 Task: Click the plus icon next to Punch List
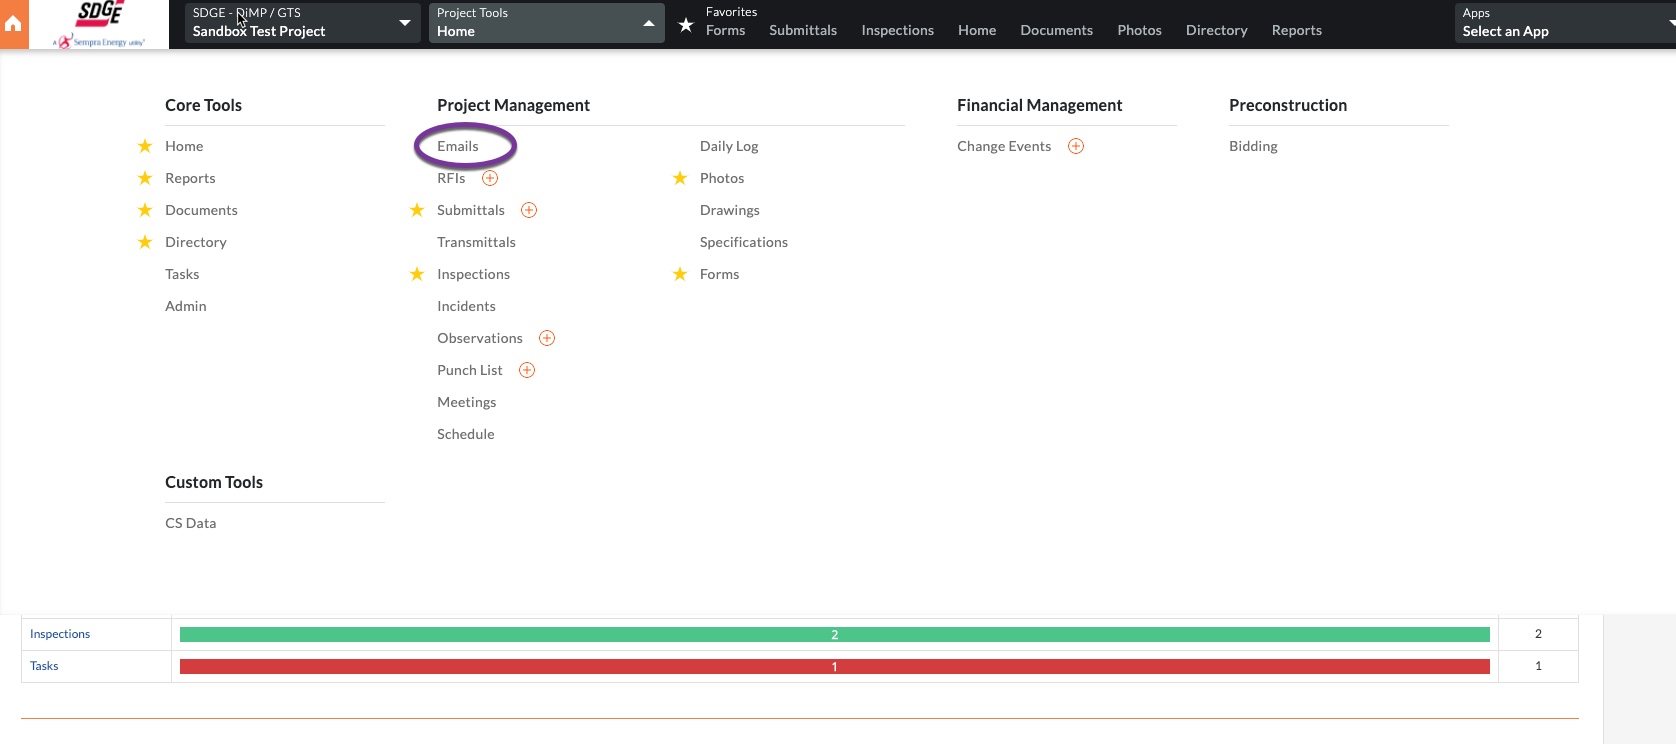click(x=527, y=370)
